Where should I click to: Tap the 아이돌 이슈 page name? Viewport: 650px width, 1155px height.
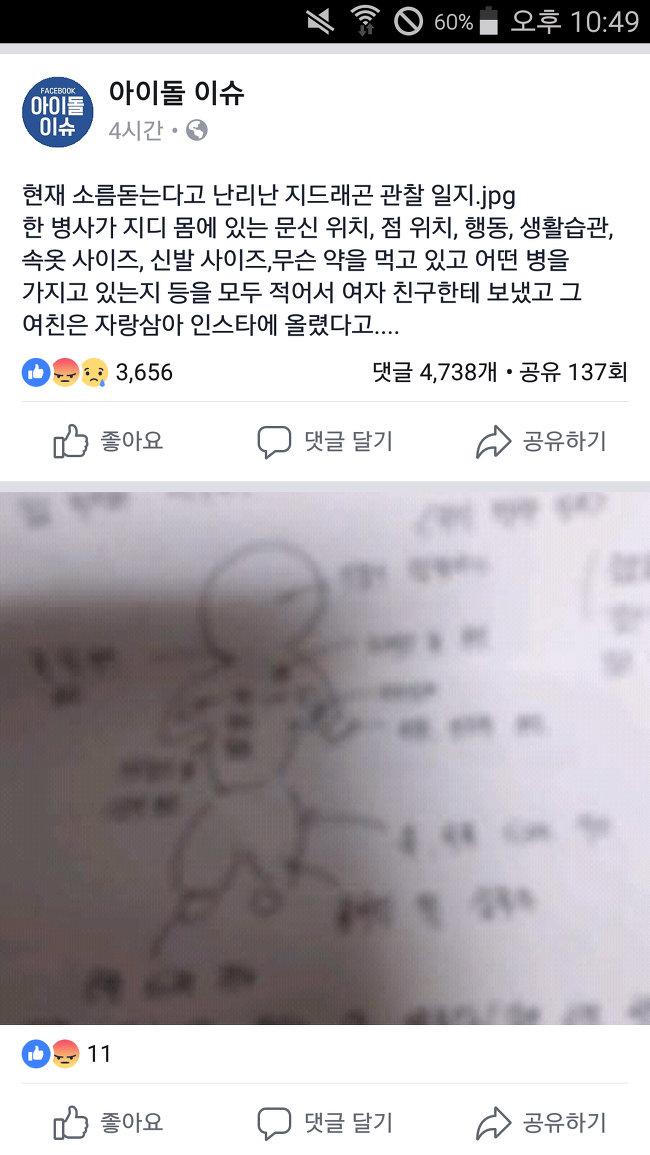coord(176,93)
